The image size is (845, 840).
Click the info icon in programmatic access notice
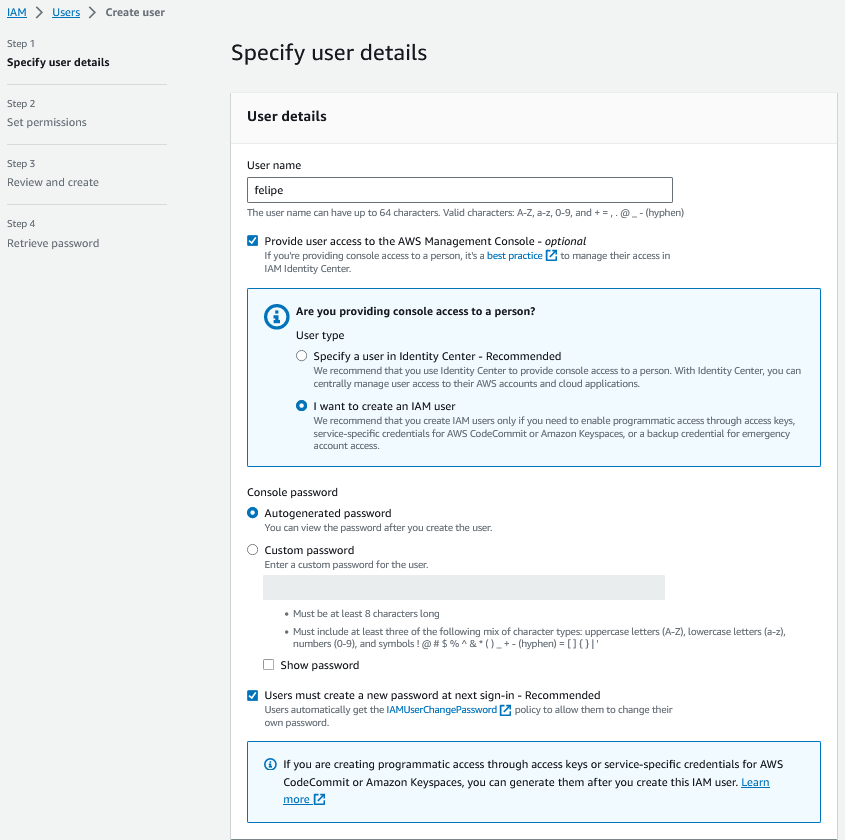pyautogui.click(x=270, y=765)
